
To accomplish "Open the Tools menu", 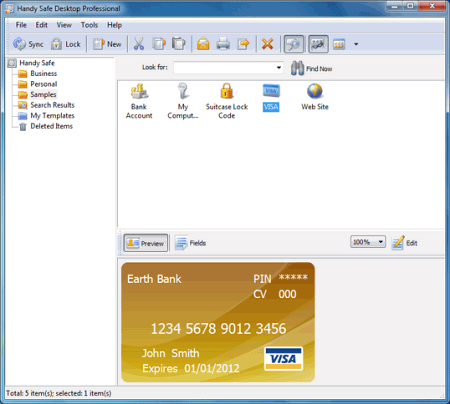I will 89,25.
